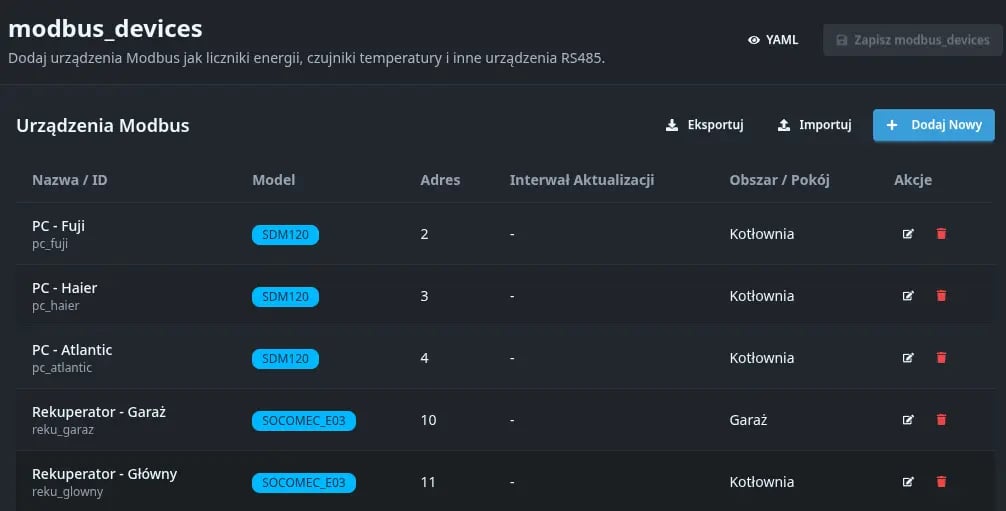Screen dimensions: 1006x511
Task: Select the 'PC - Fuji' device name
Action: (x=58, y=226)
